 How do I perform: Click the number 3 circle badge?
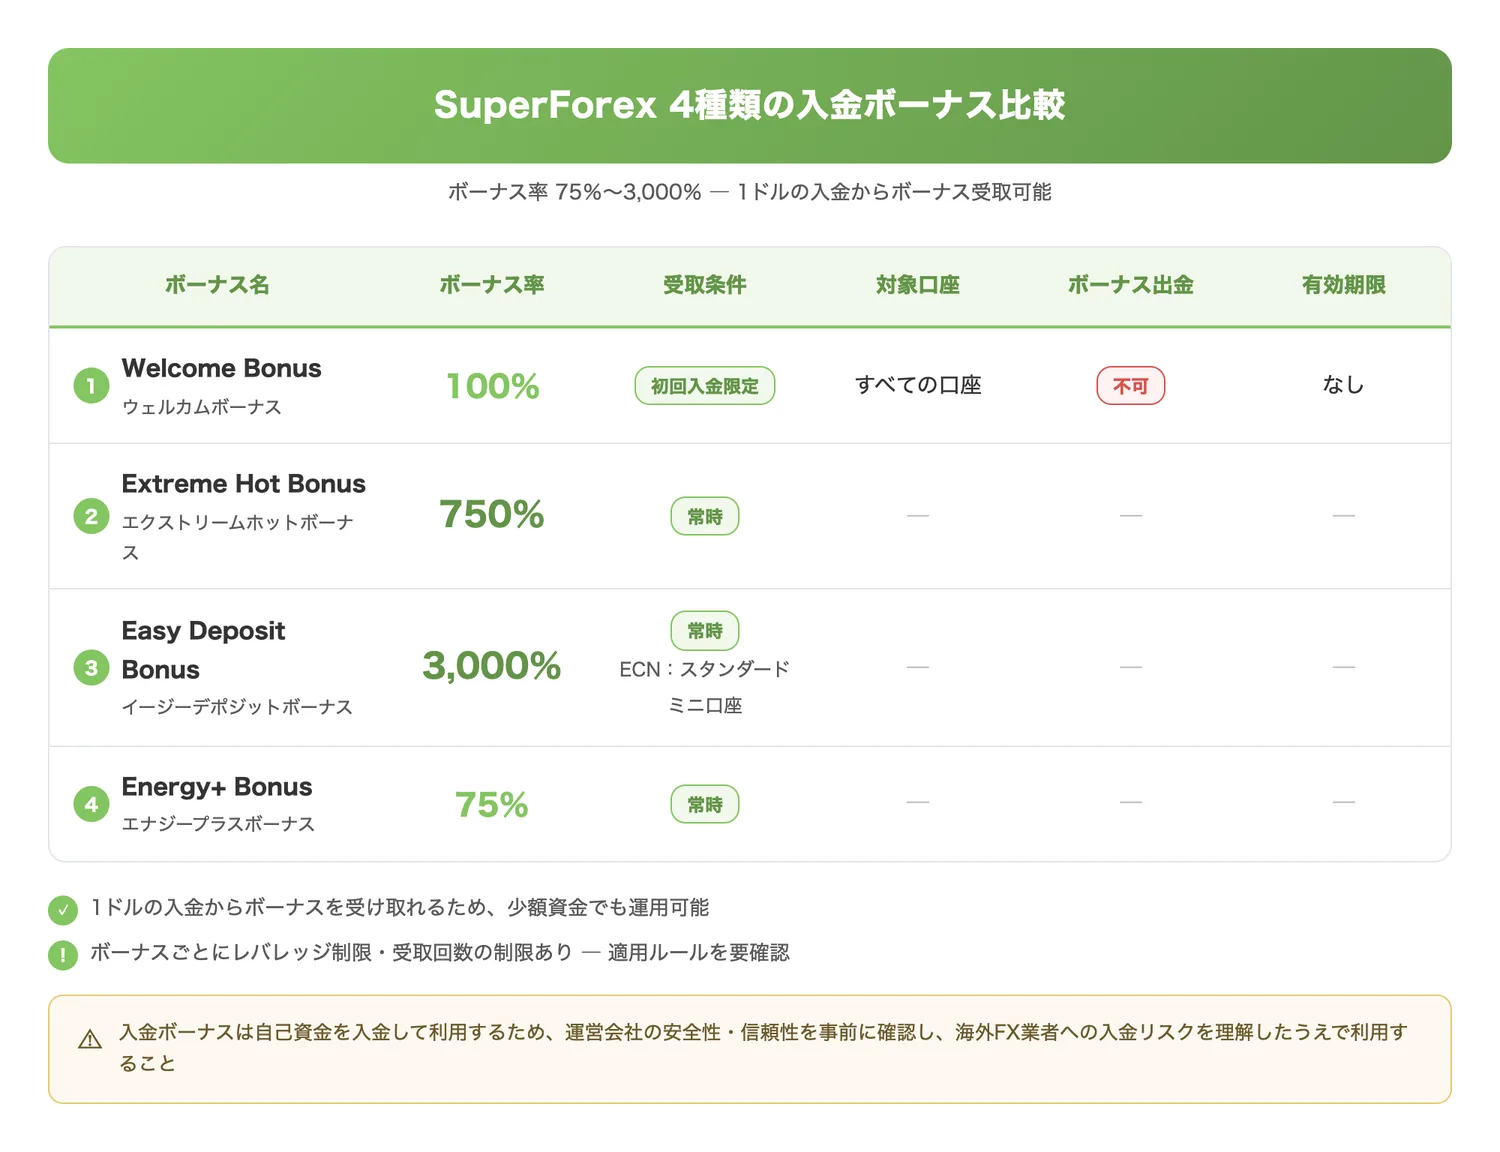91,667
